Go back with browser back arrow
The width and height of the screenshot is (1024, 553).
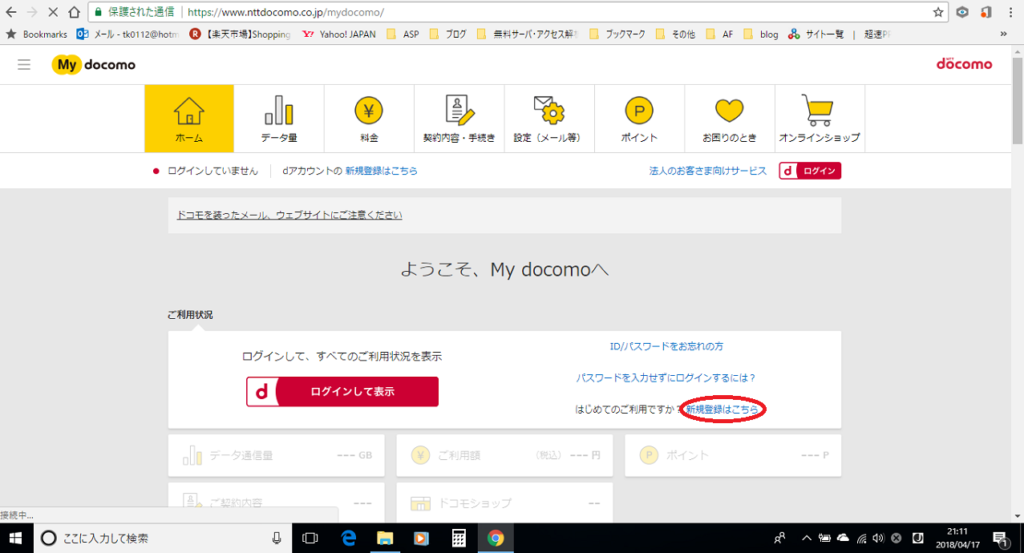11,12
